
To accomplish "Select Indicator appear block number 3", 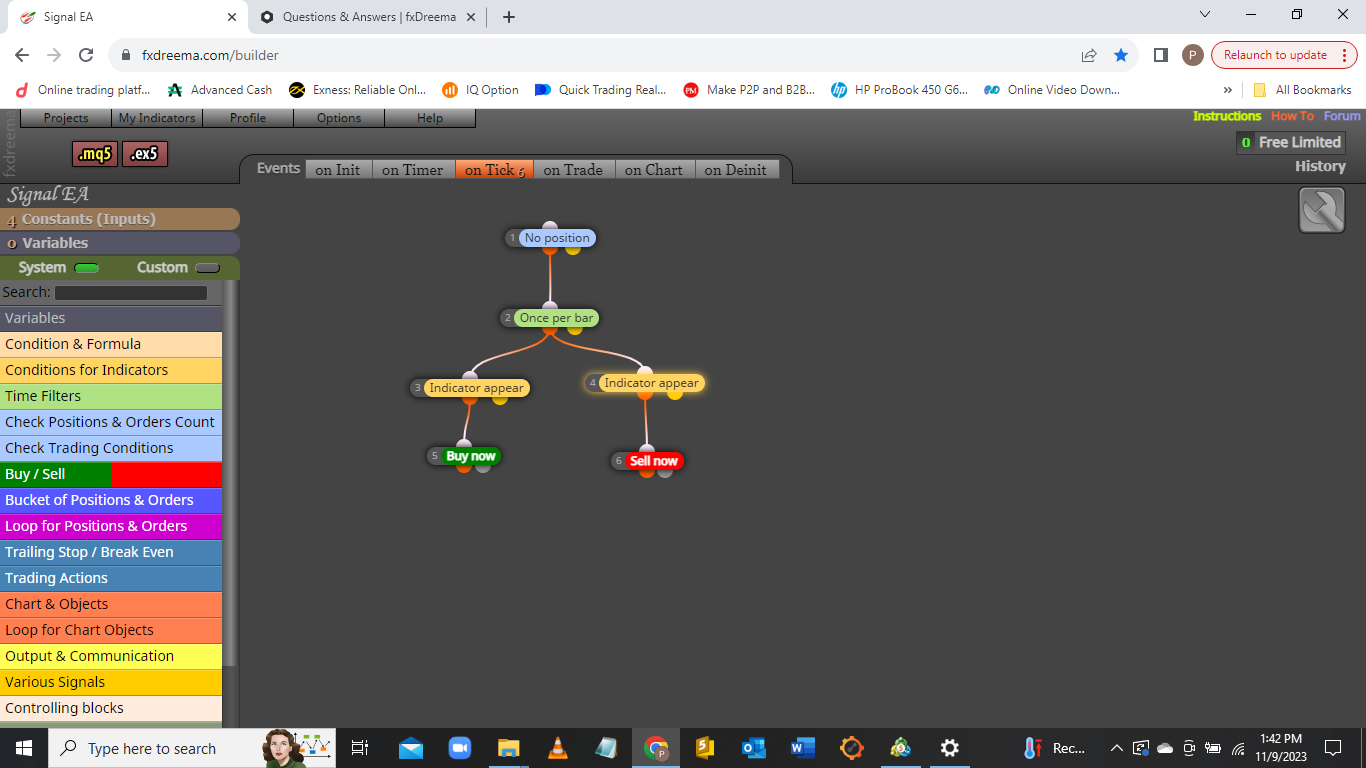I will 476,388.
